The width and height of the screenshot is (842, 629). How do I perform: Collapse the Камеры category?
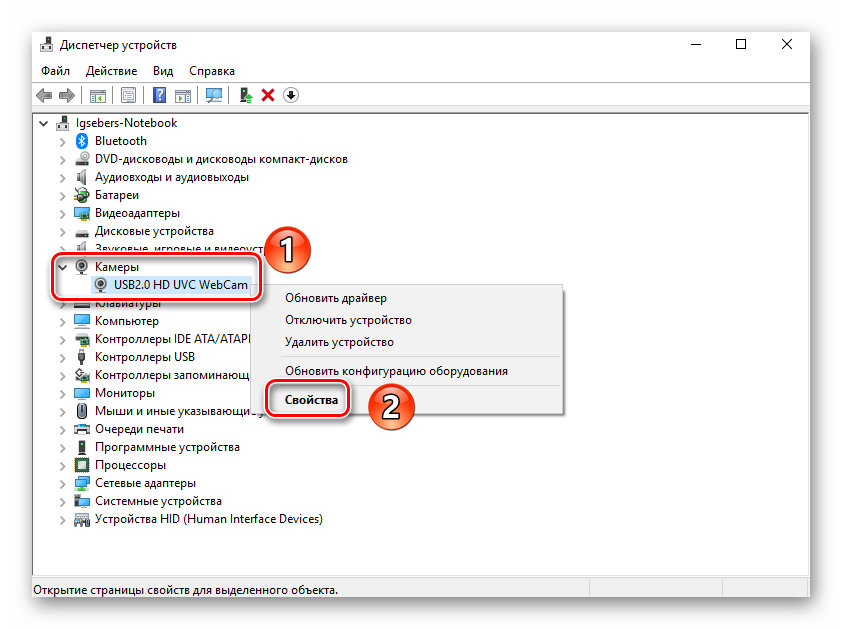click(x=63, y=267)
